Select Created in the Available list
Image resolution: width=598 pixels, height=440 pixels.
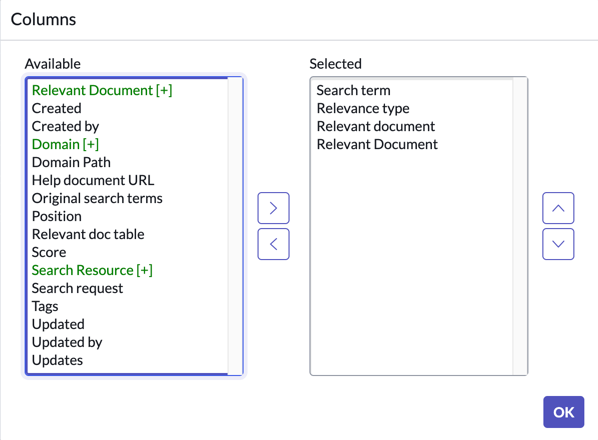pyautogui.click(x=56, y=108)
